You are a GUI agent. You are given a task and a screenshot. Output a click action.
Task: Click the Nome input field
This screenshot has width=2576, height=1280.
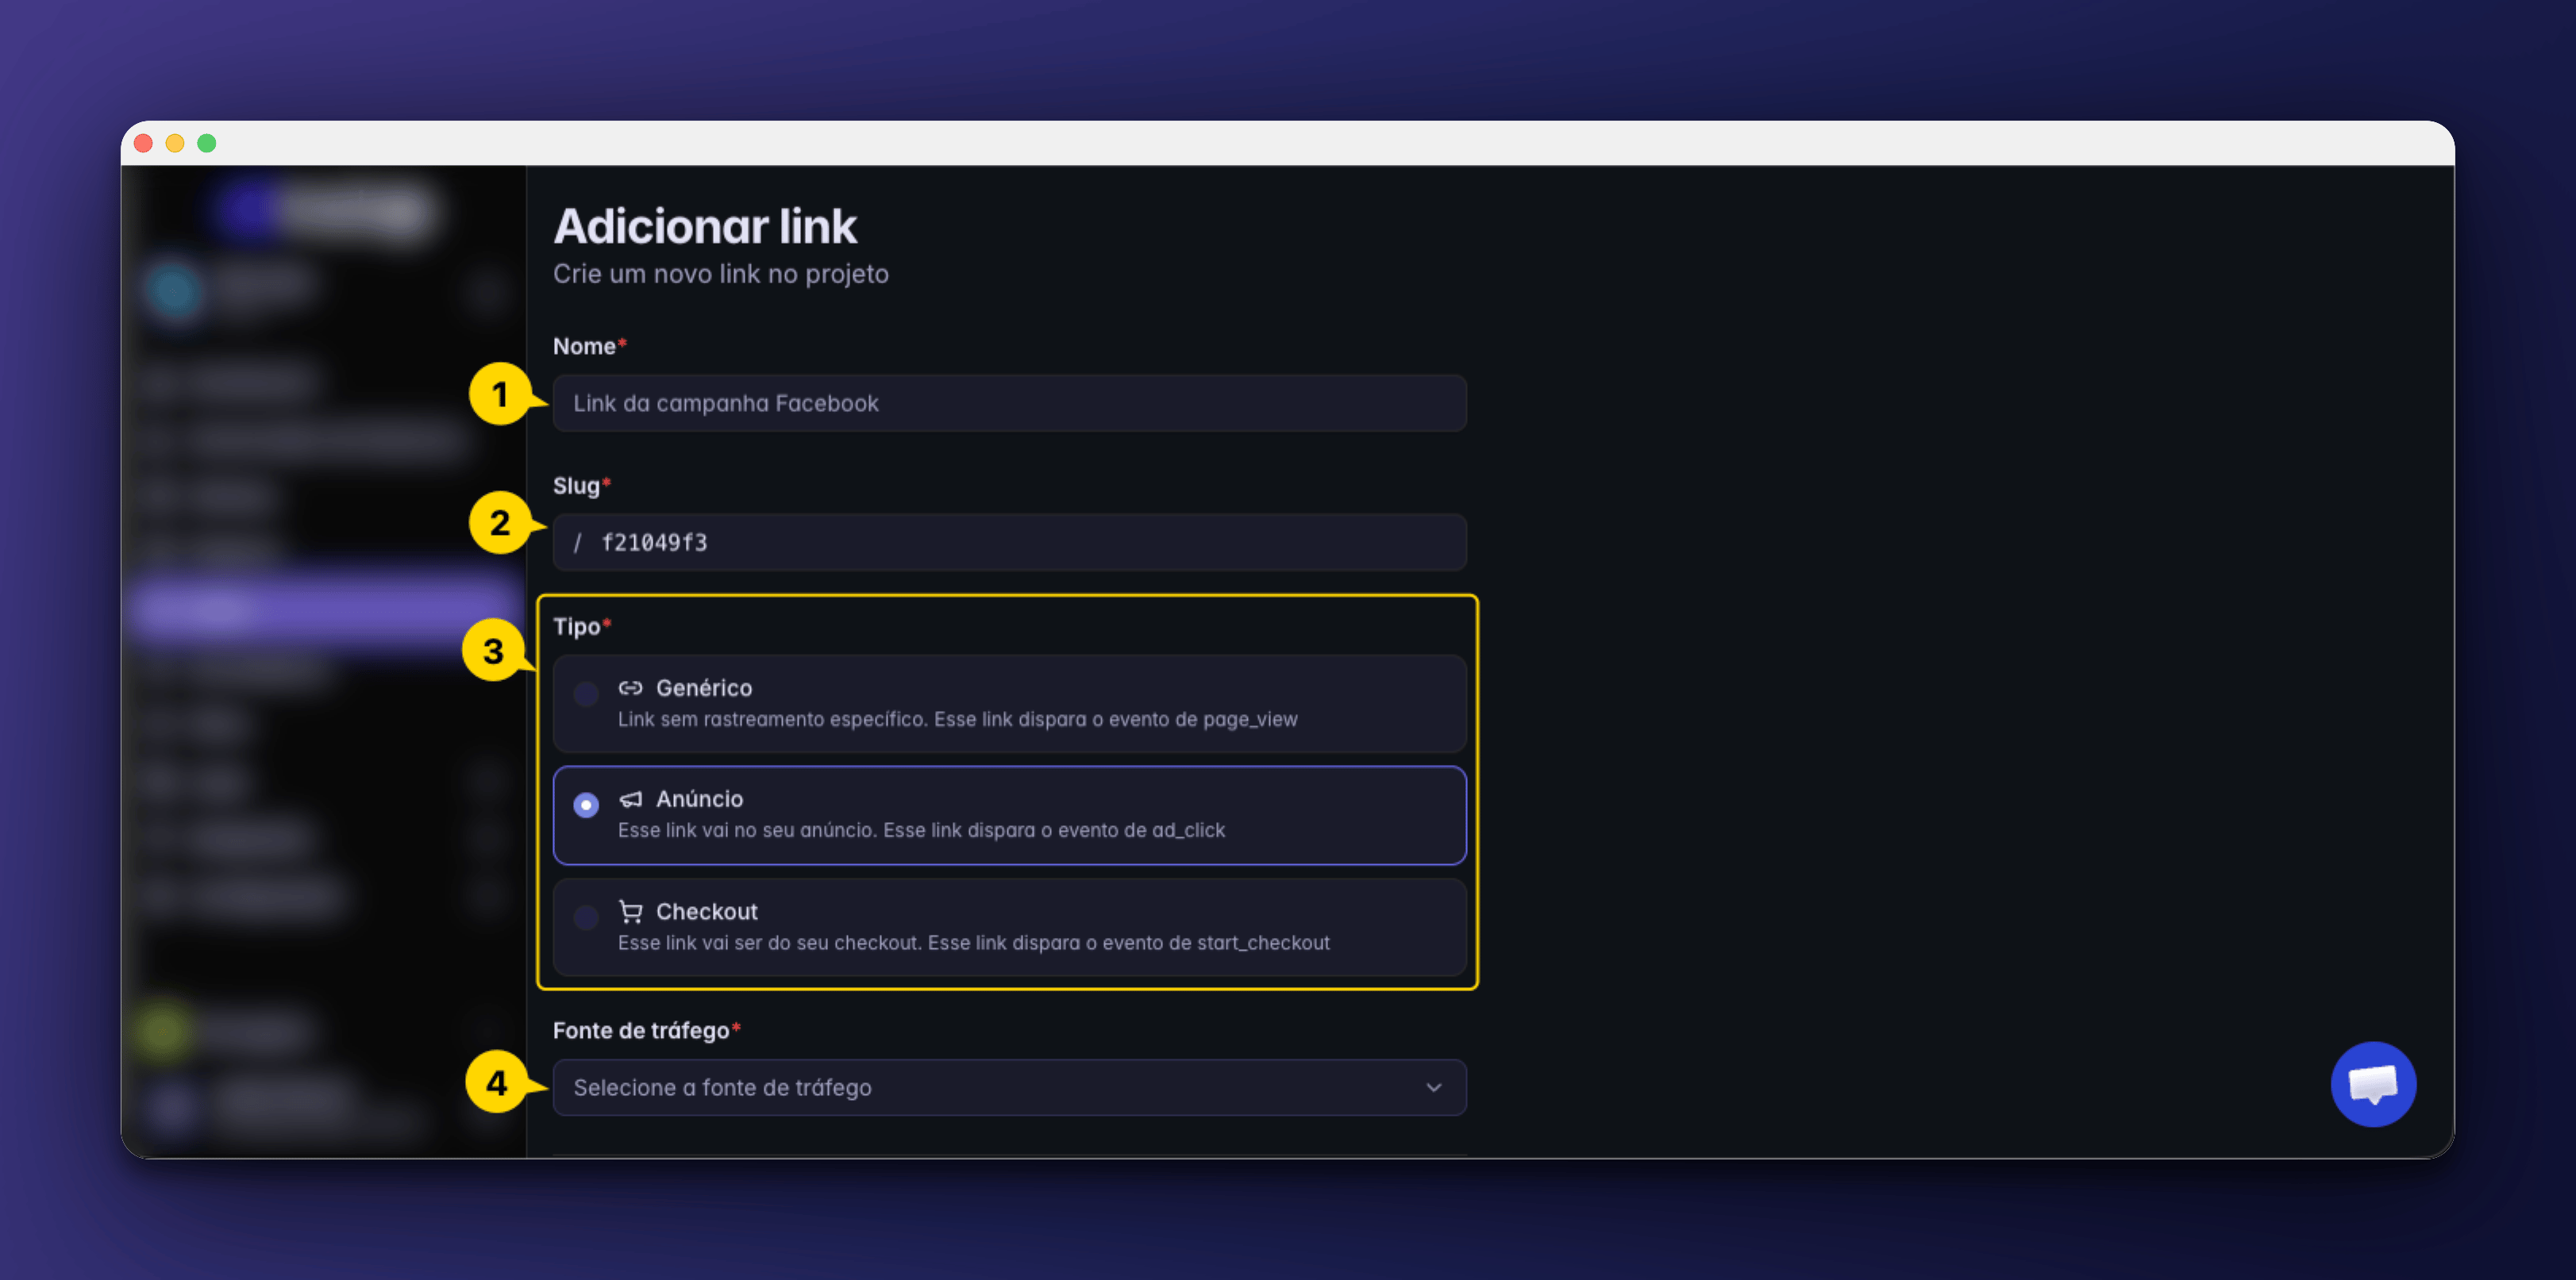tap(1009, 403)
